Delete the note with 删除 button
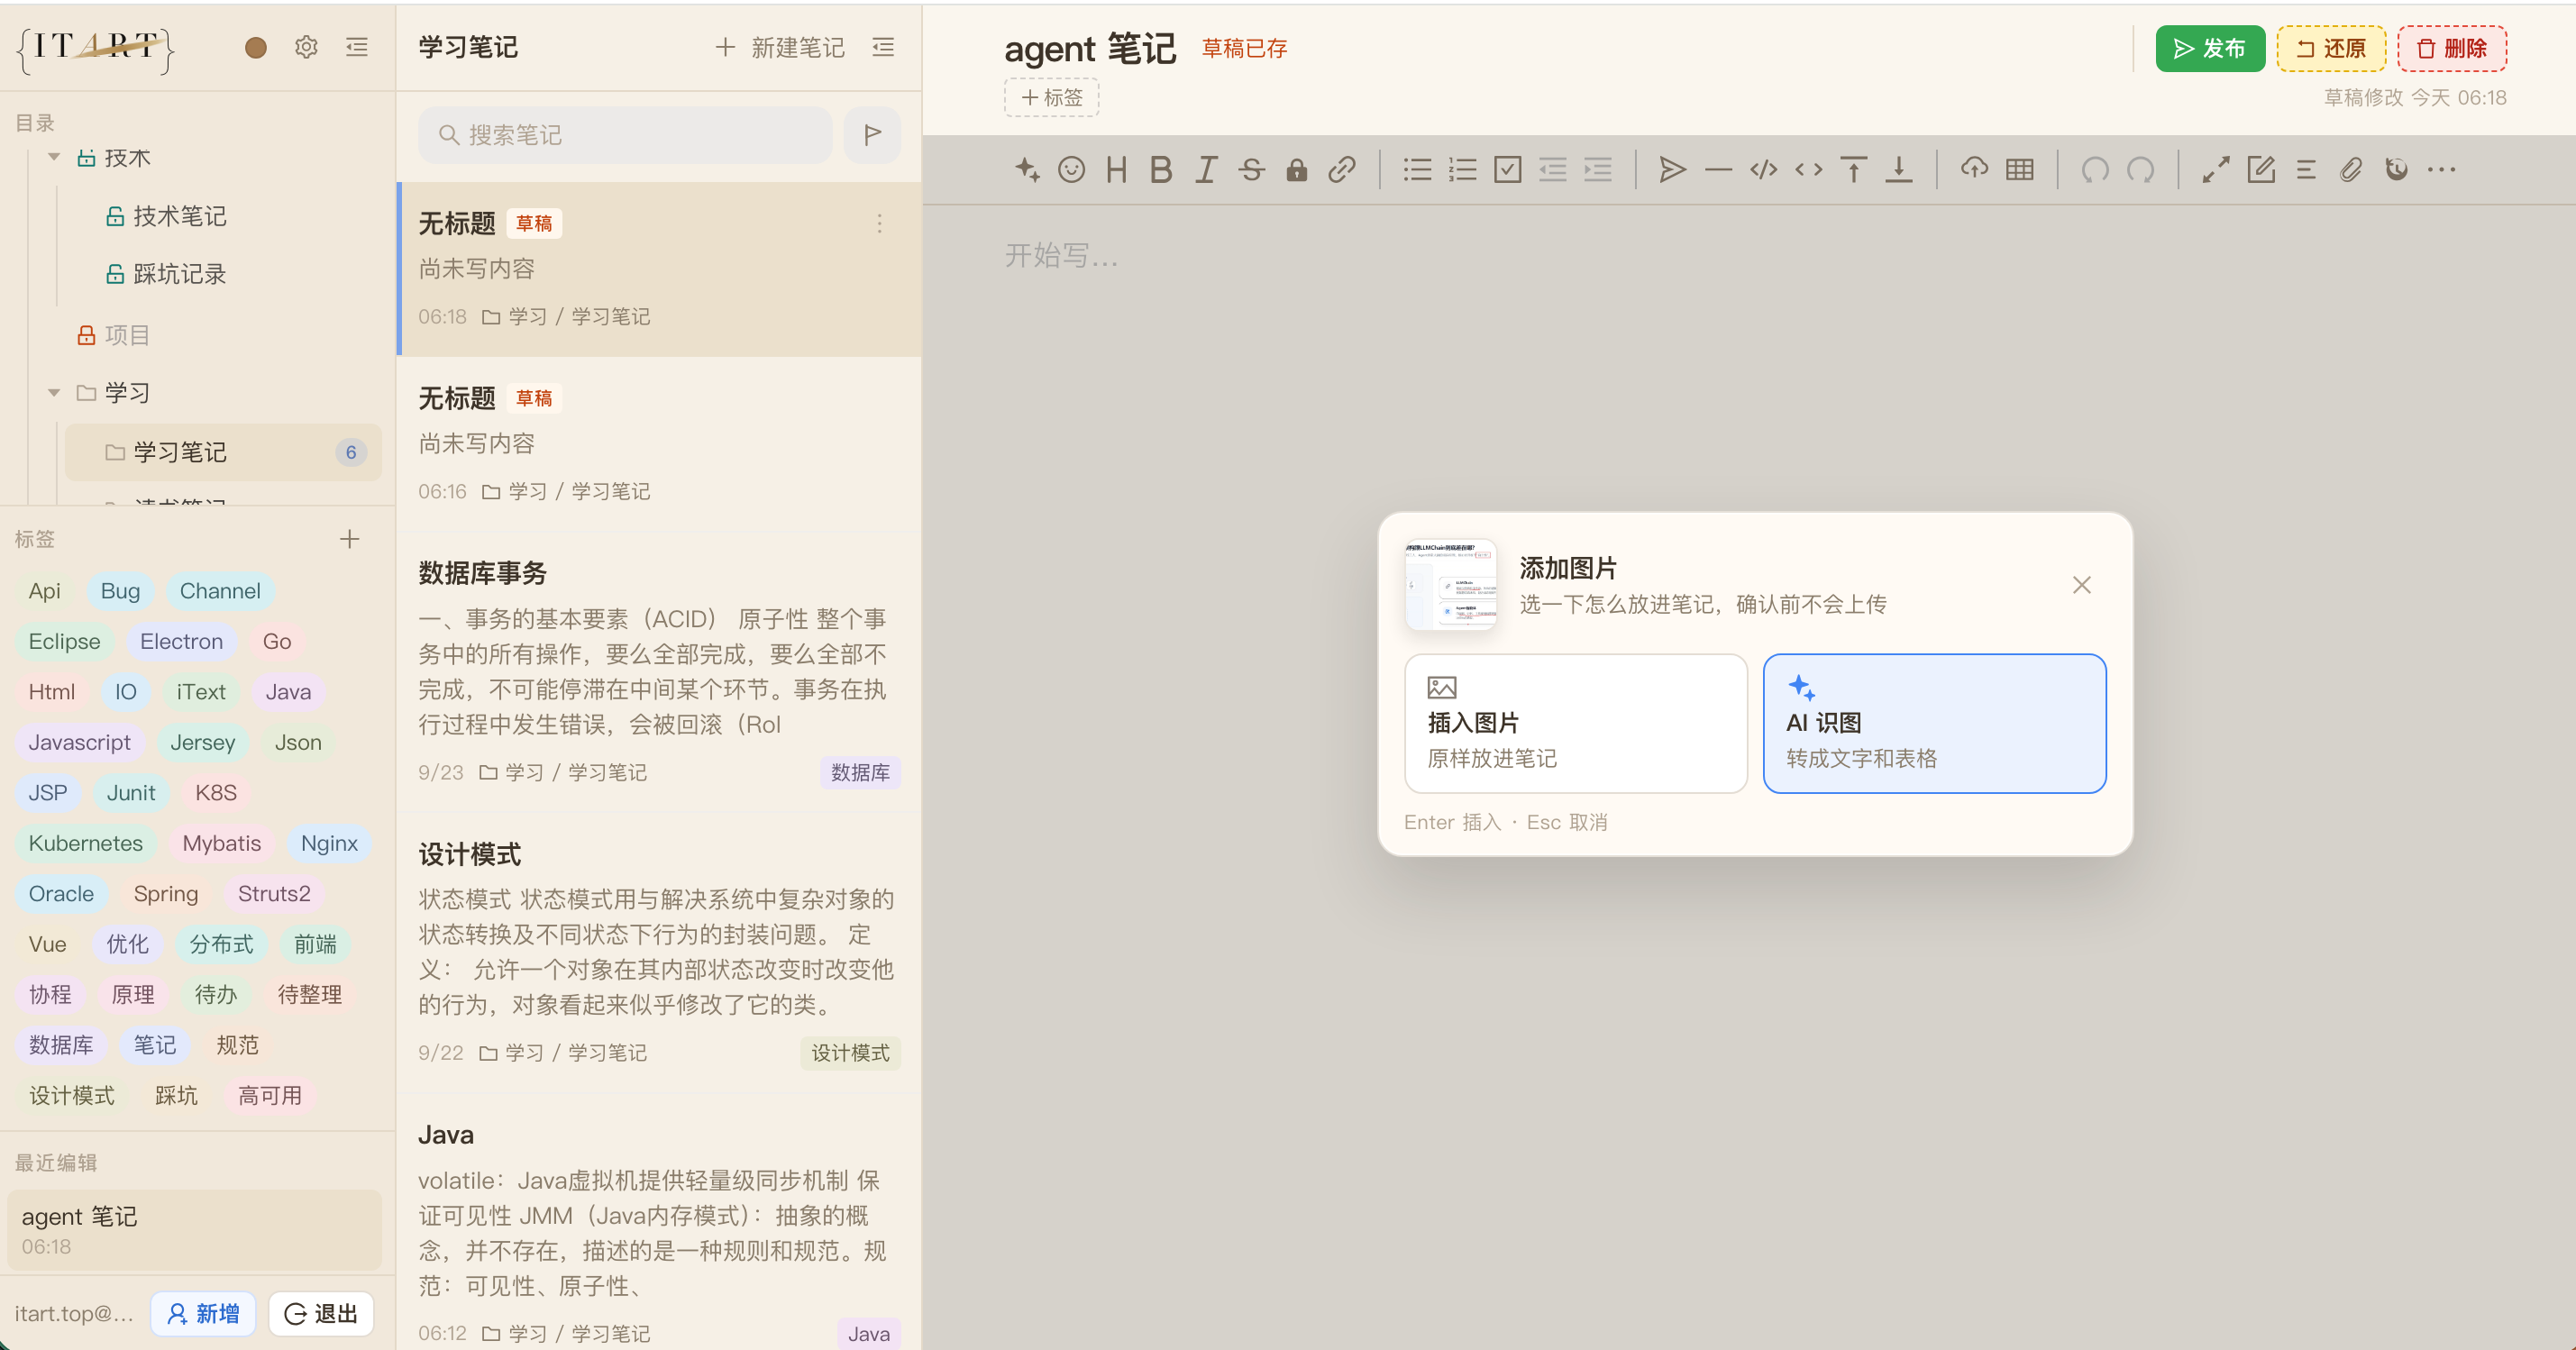The image size is (2576, 1350). 2452,48
